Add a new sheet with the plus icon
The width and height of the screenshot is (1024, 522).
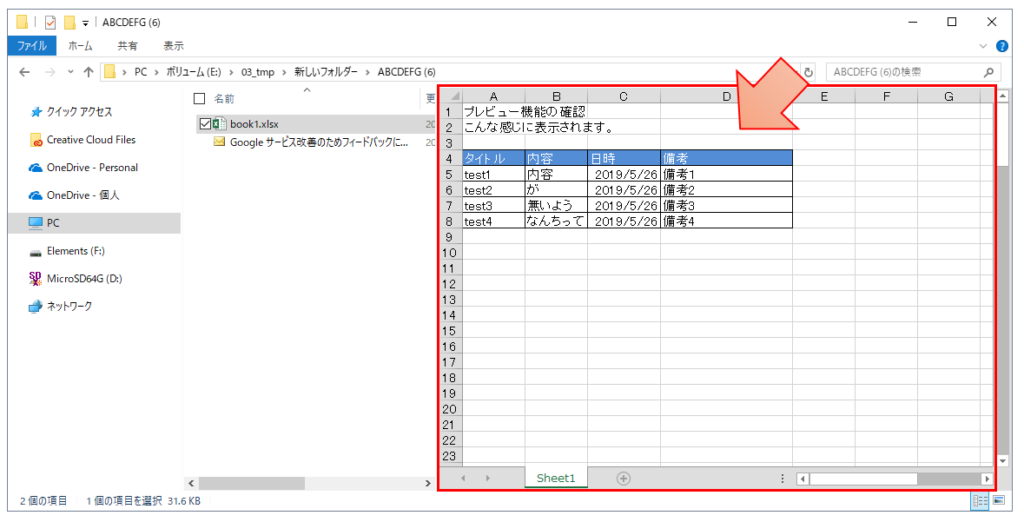click(x=623, y=478)
